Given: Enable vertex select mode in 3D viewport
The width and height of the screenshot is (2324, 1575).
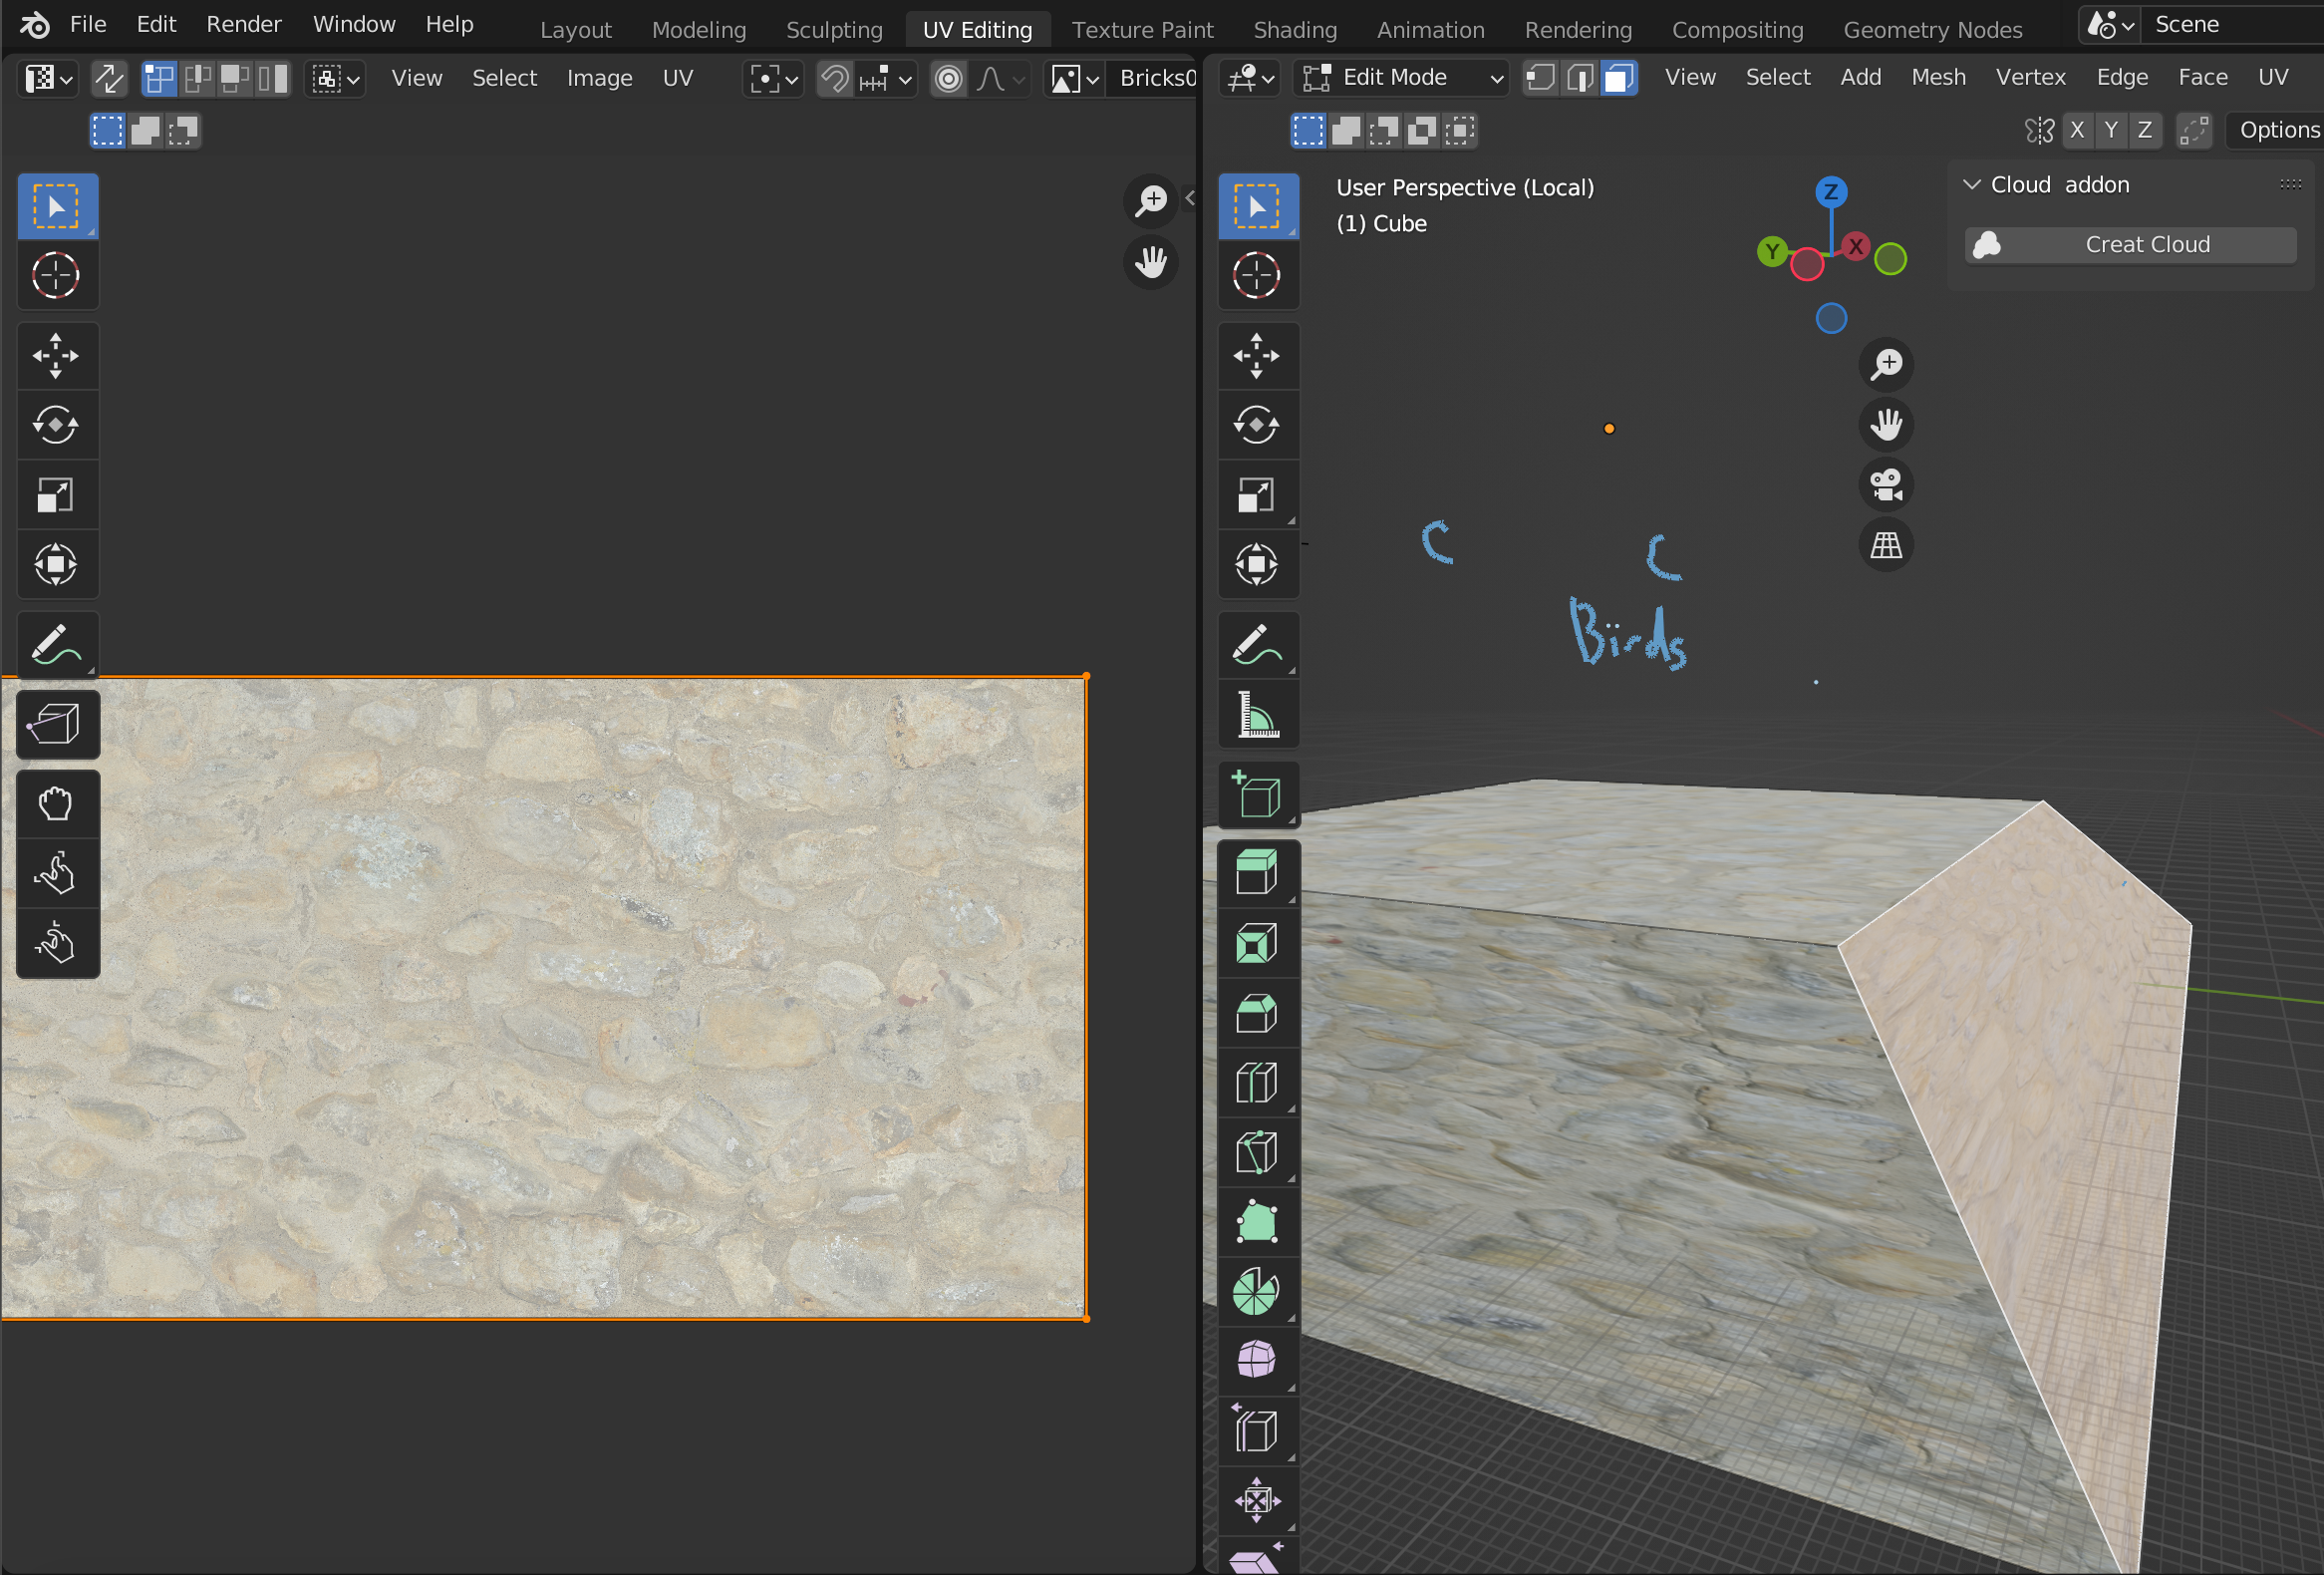Looking at the screenshot, I should coord(1541,78).
